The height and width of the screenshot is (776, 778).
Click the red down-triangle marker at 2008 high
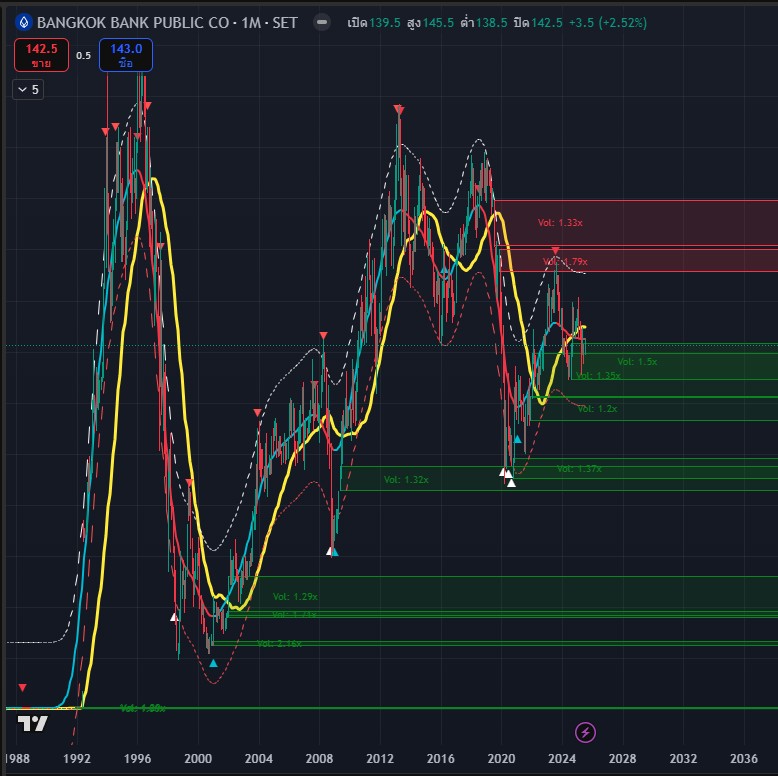tap(324, 336)
